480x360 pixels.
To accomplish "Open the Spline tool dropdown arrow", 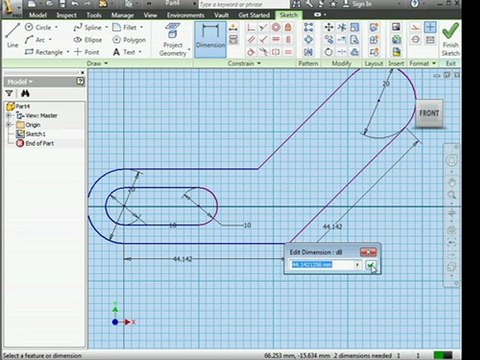I will (107, 27).
